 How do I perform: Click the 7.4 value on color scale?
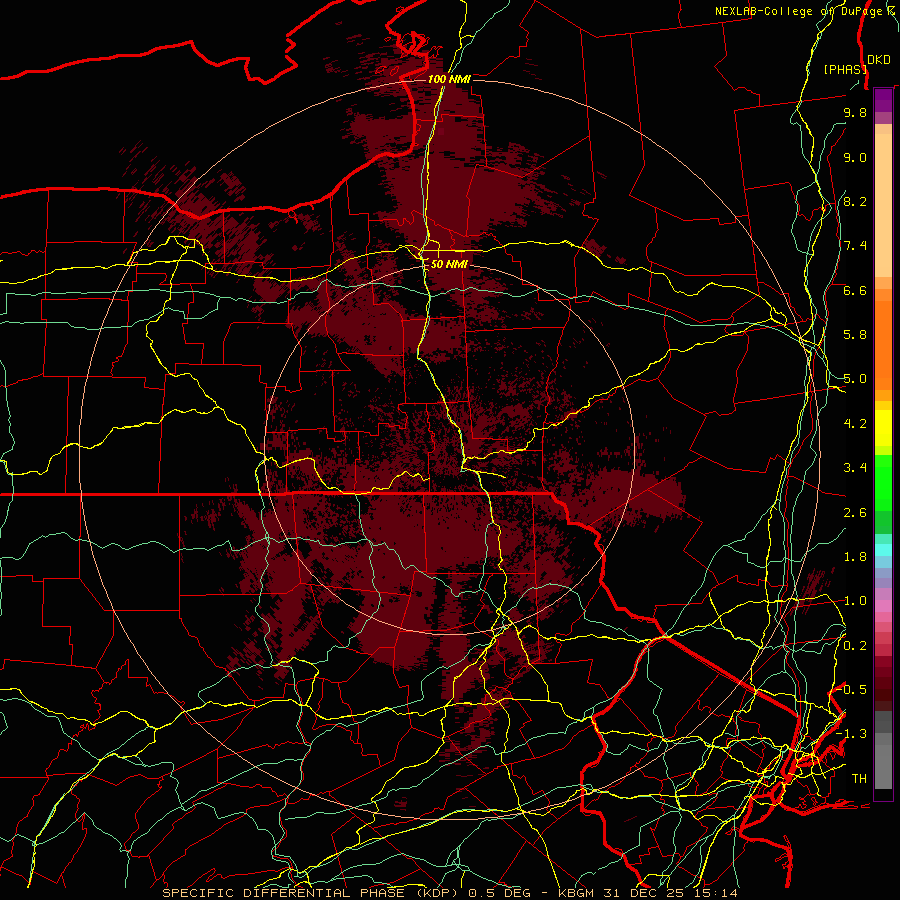tap(855, 246)
